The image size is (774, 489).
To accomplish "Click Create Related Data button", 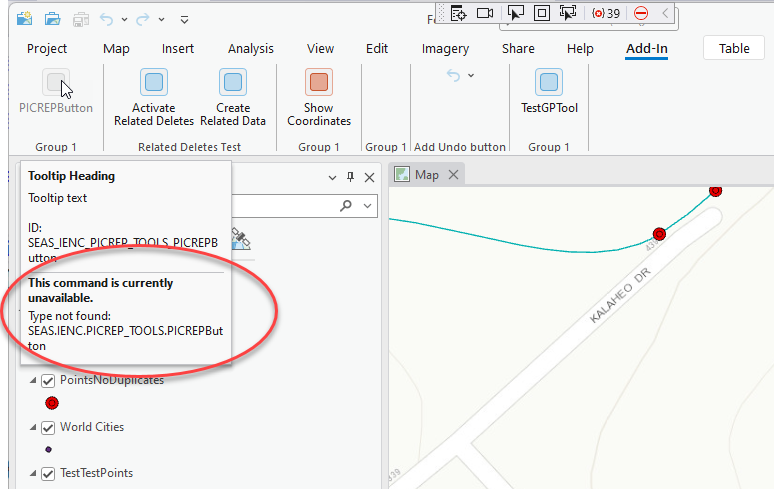I will 233,98.
